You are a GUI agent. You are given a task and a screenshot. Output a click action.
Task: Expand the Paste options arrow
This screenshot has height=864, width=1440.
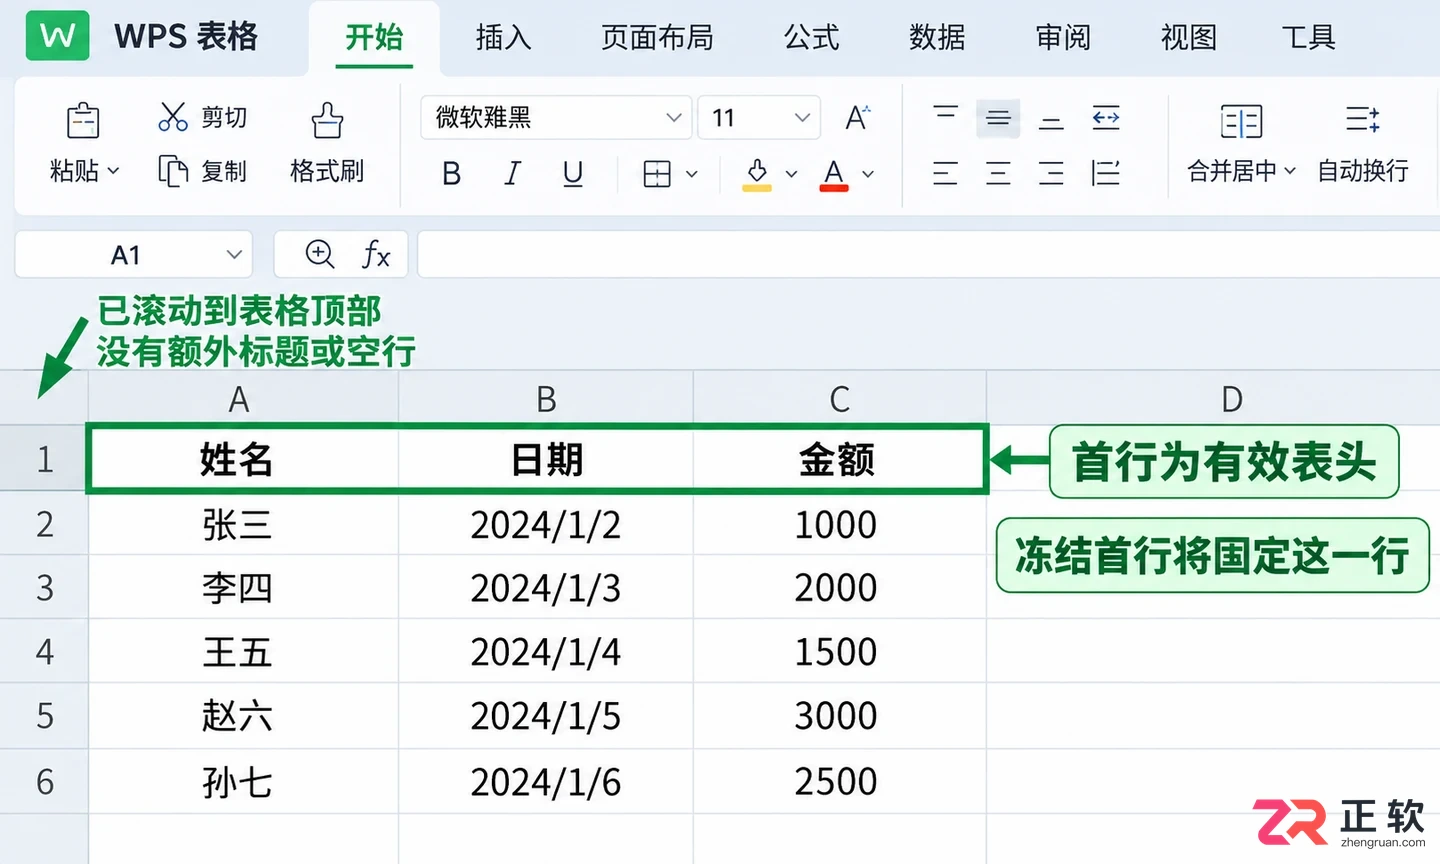point(113,171)
